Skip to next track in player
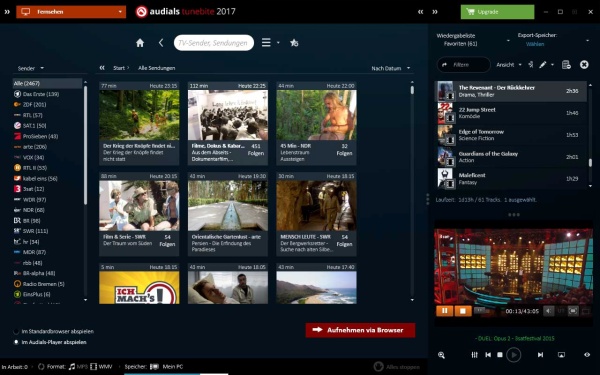600x375 pixels. pos(540,355)
